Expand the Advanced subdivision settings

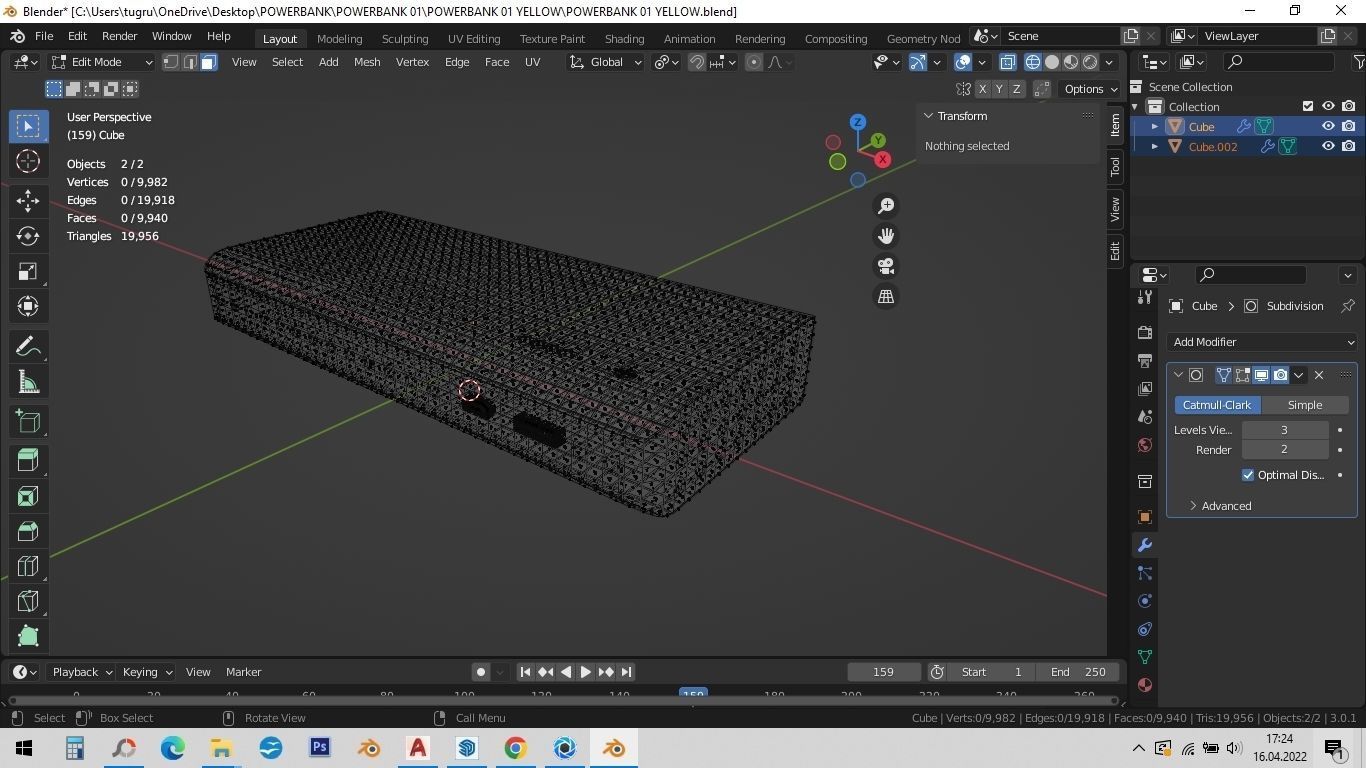[x=1220, y=506]
